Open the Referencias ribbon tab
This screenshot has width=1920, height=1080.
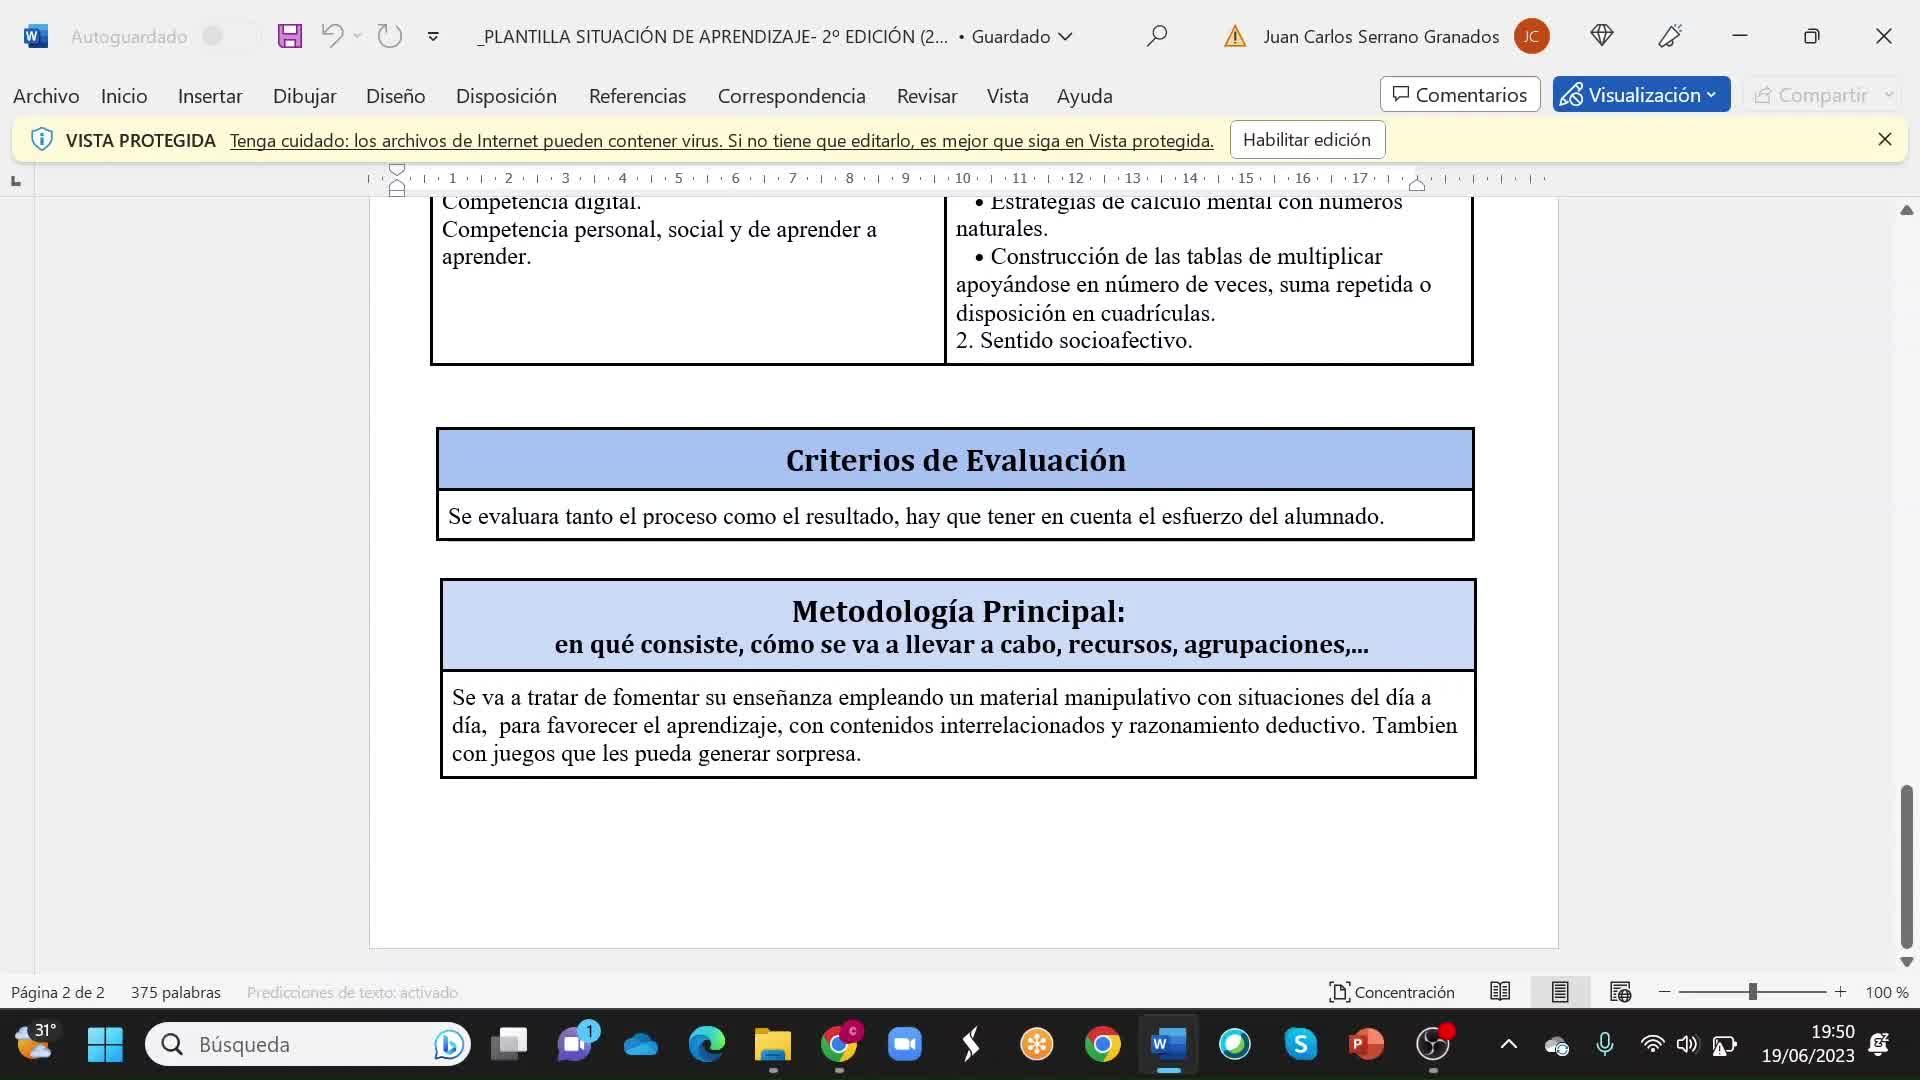(637, 96)
